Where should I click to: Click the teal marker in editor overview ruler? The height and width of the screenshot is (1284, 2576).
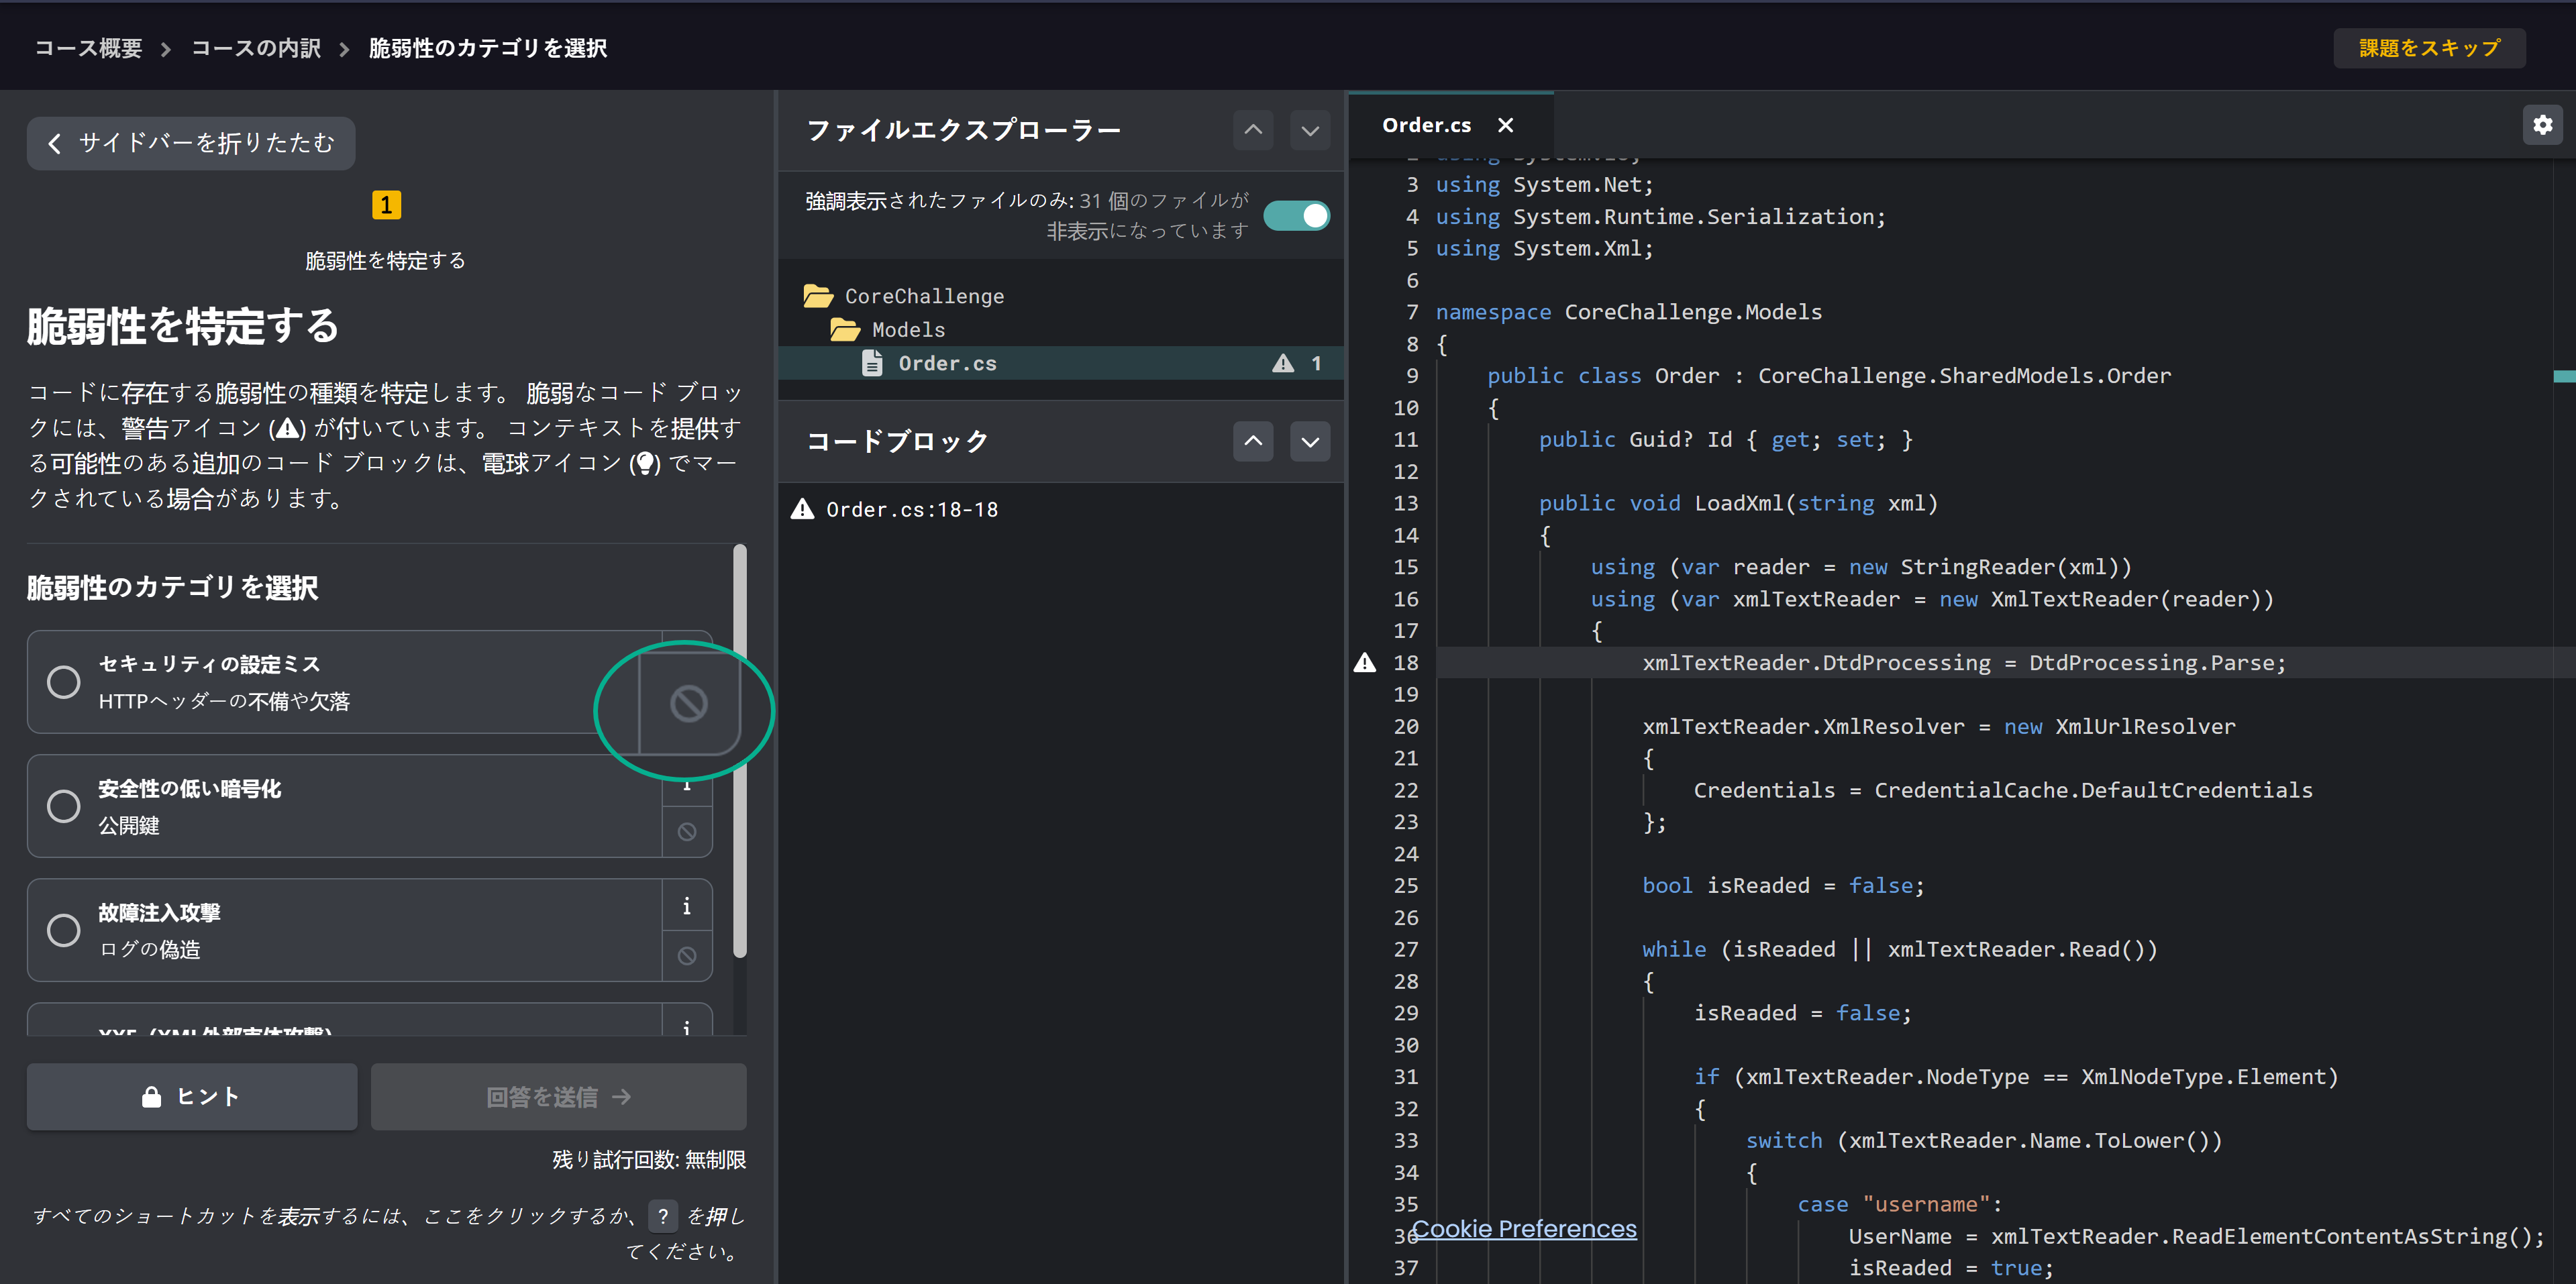coord(2564,376)
